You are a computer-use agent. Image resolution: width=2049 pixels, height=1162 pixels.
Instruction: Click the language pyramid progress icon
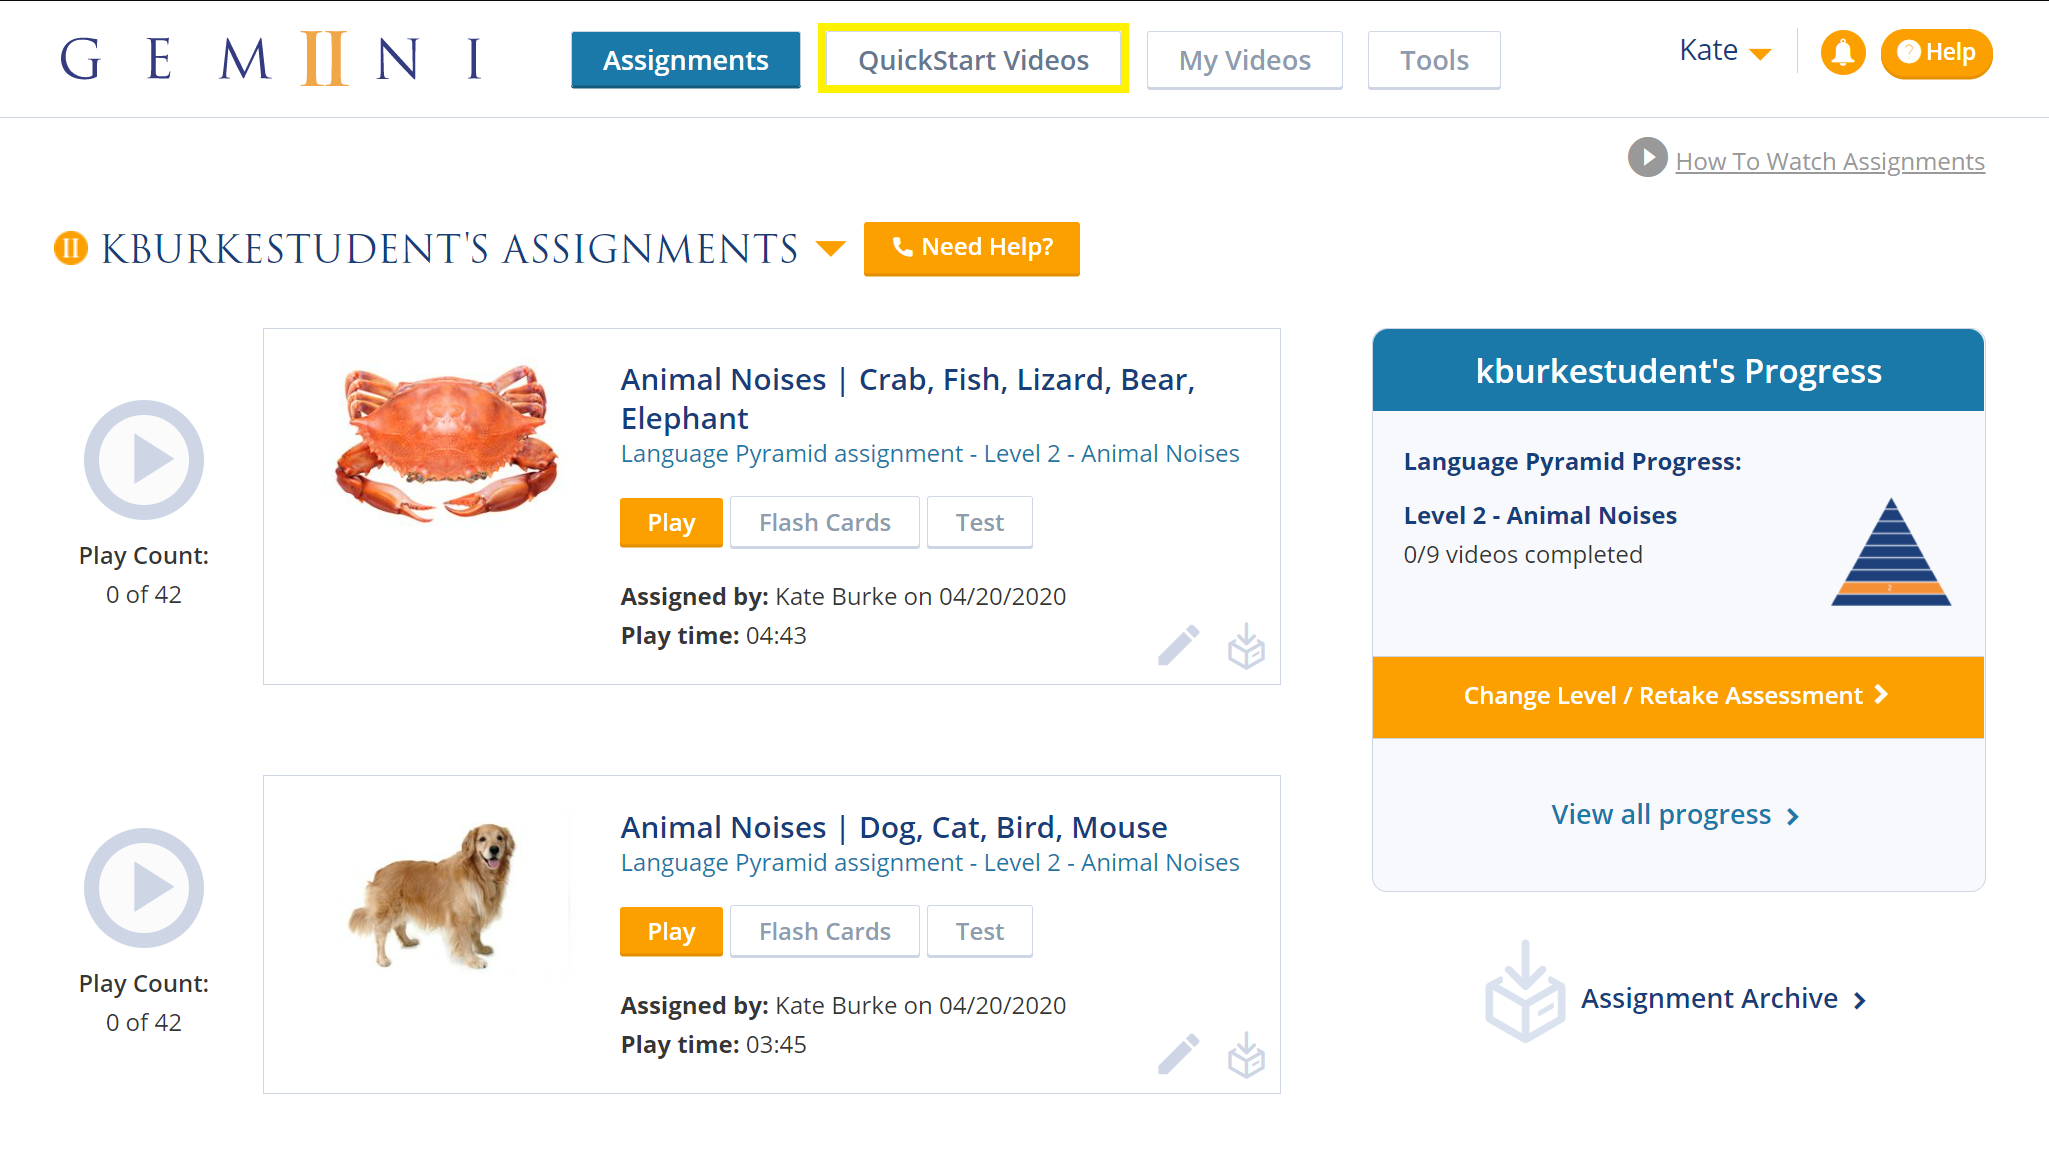point(1890,552)
